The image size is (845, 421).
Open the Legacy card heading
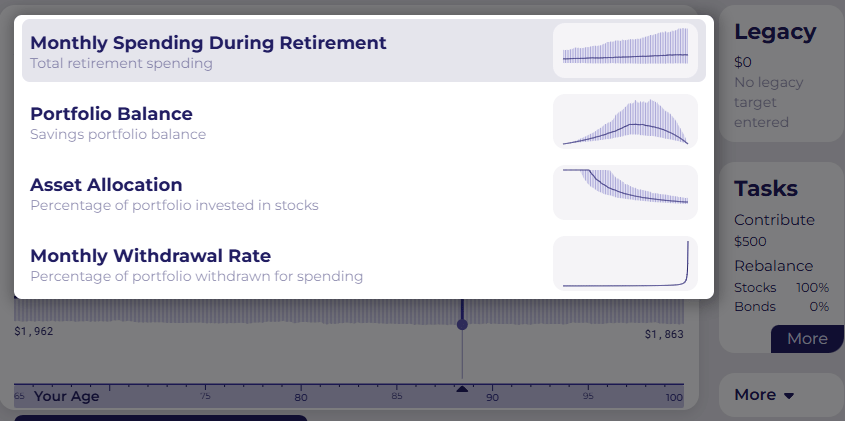click(x=775, y=32)
